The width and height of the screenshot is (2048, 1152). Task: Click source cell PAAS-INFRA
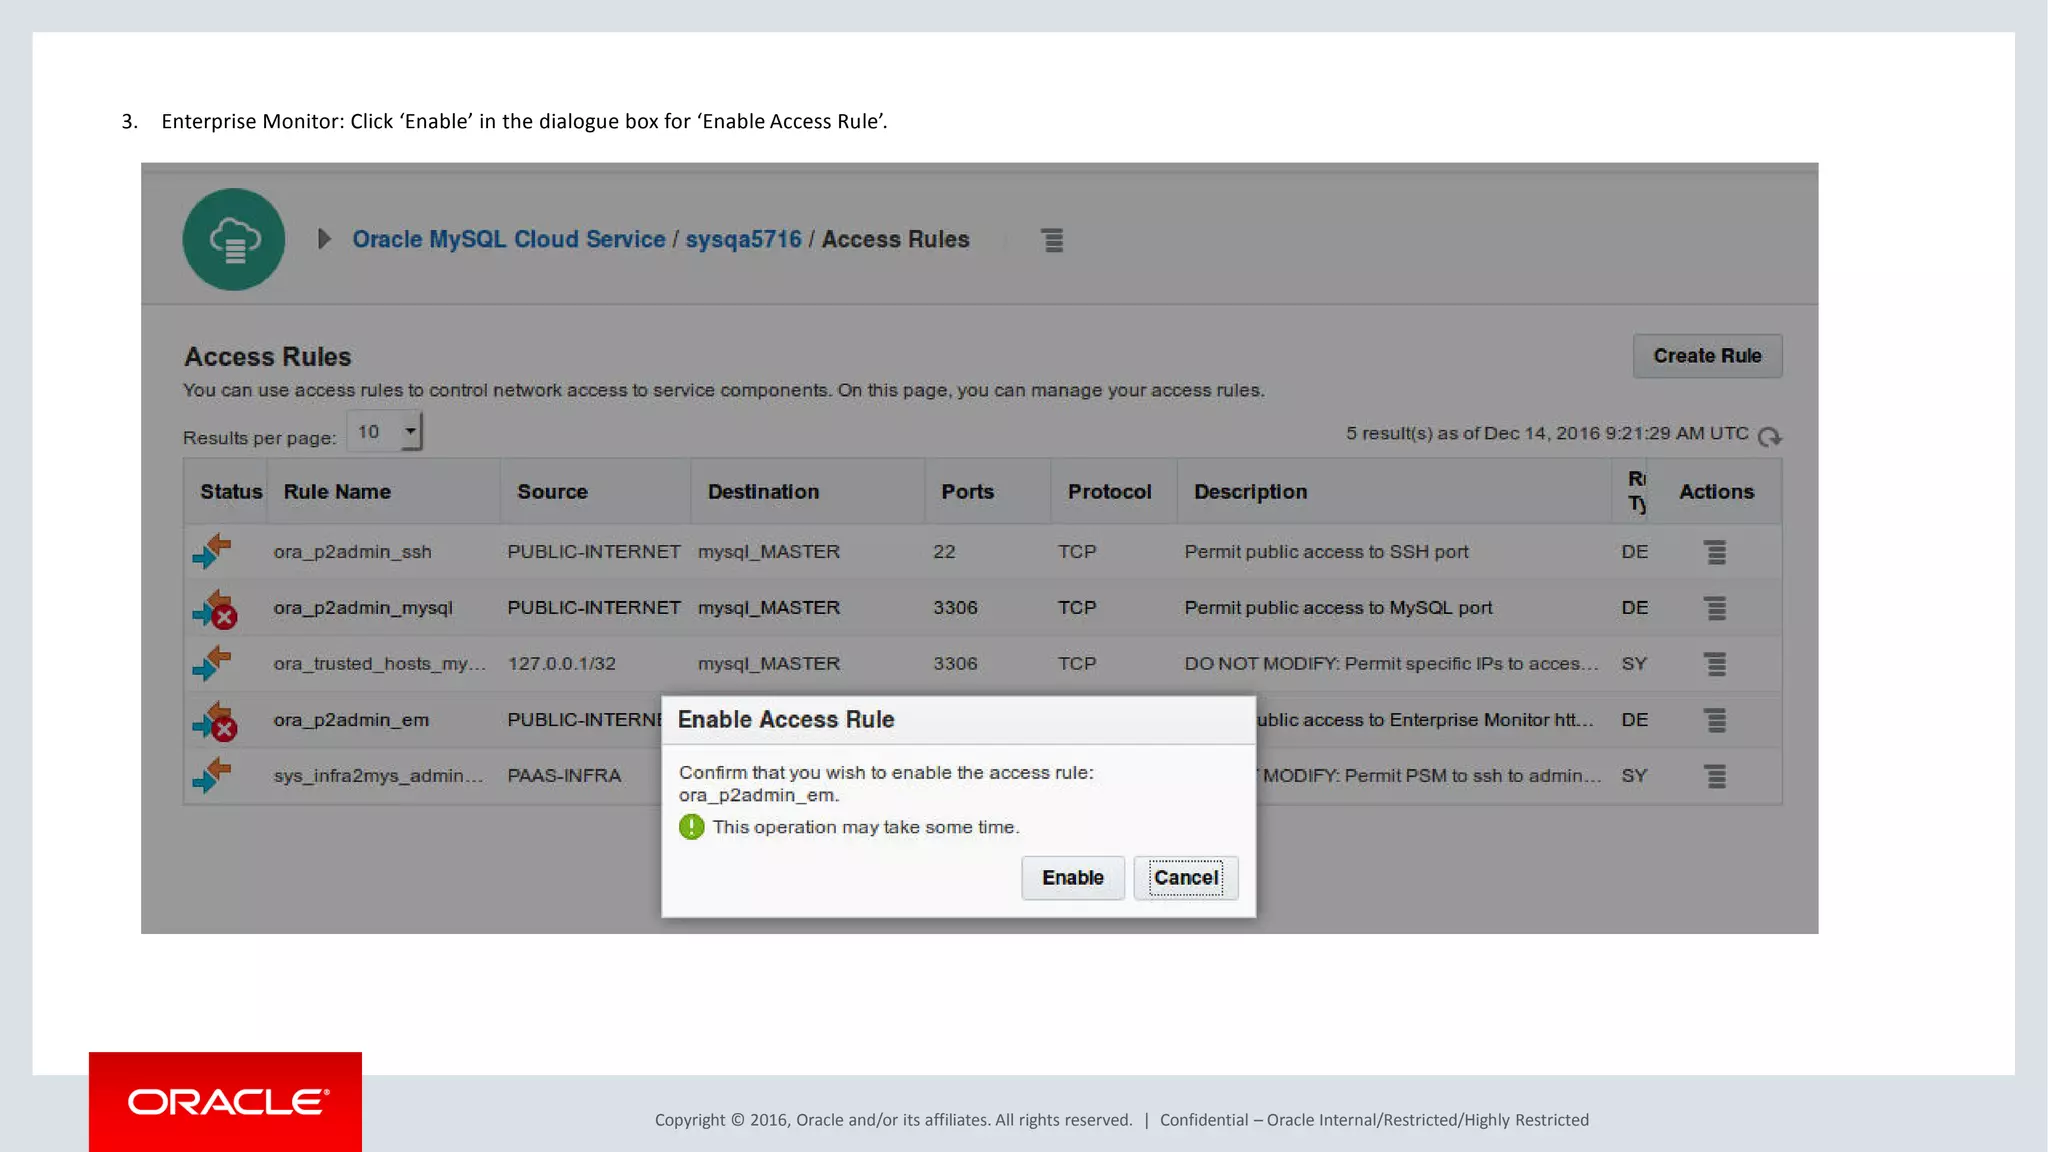coord(564,776)
